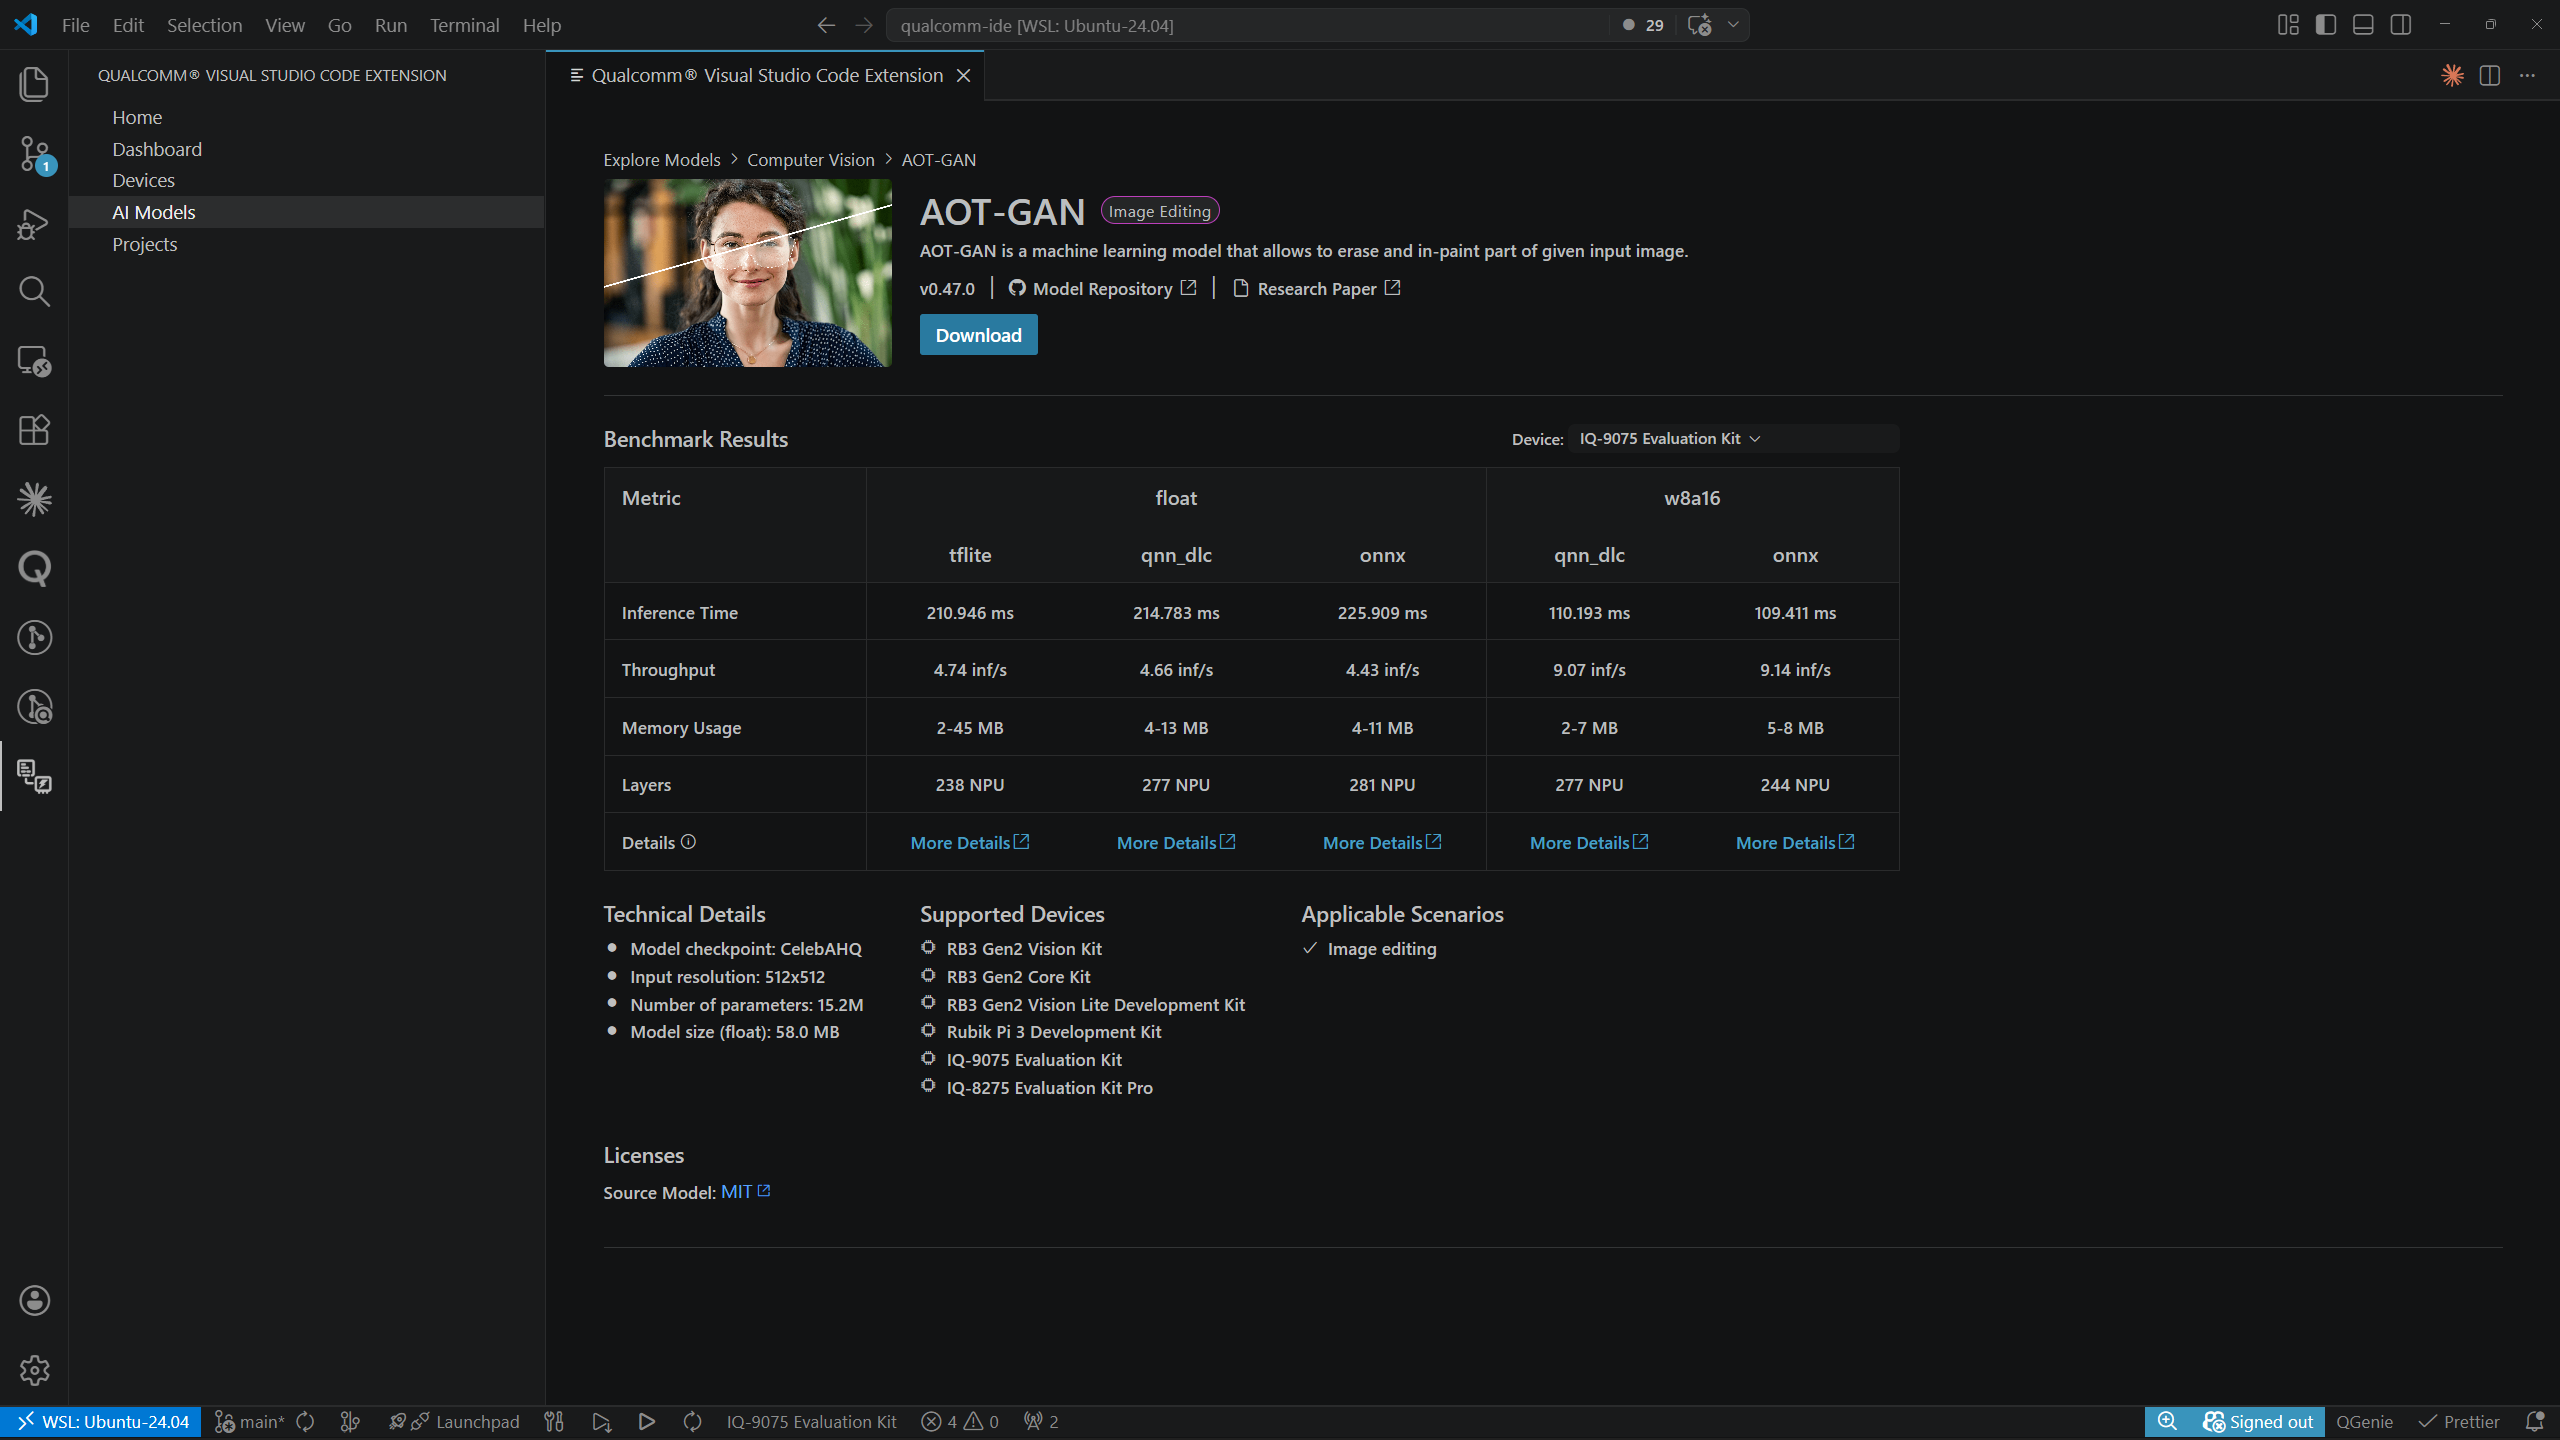Viewport: 2560px width, 1440px height.
Task: Click the main* branch status item
Action: click(250, 1421)
